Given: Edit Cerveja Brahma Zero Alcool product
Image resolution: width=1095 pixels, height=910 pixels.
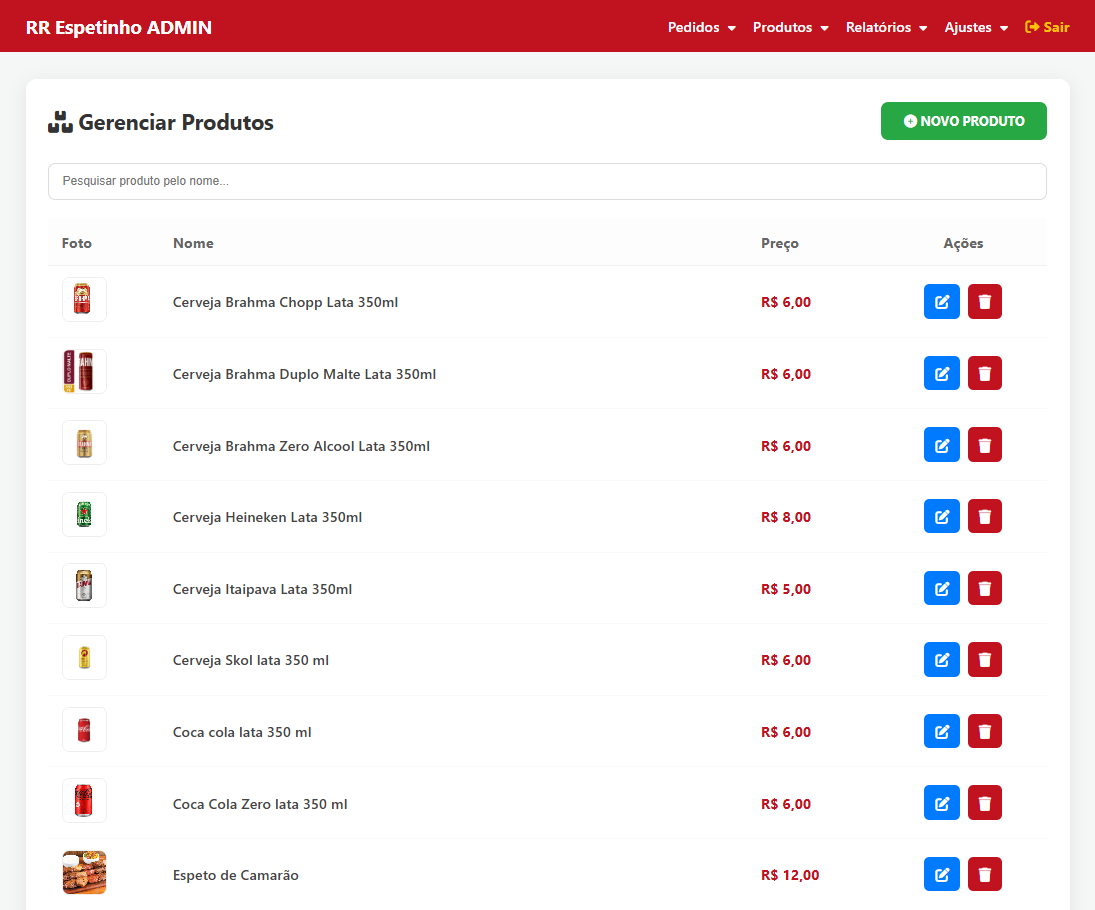Looking at the screenshot, I should point(941,445).
